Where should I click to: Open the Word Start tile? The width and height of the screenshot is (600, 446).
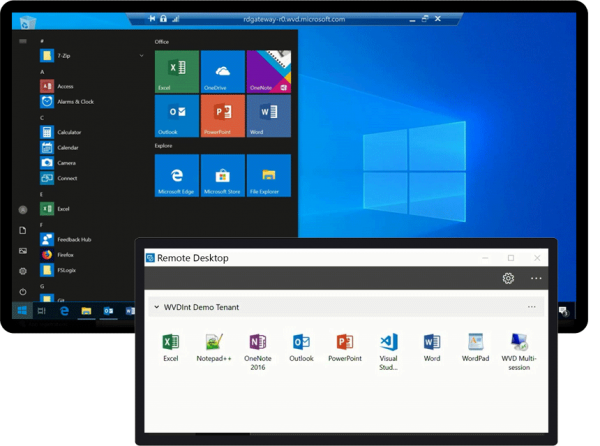[x=269, y=116]
